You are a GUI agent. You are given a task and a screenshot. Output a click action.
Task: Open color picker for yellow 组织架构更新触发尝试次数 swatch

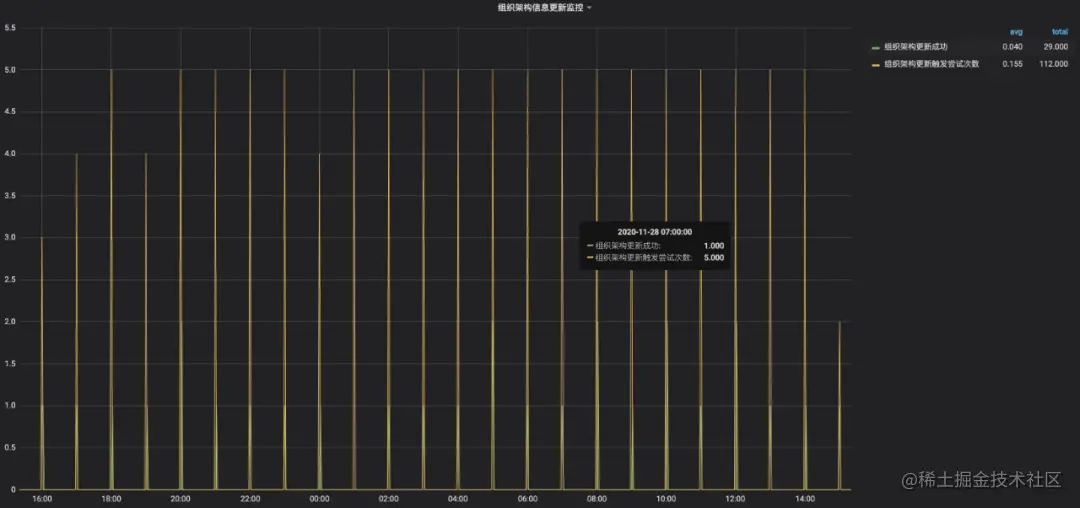pyautogui.click(x=875, y=64)
